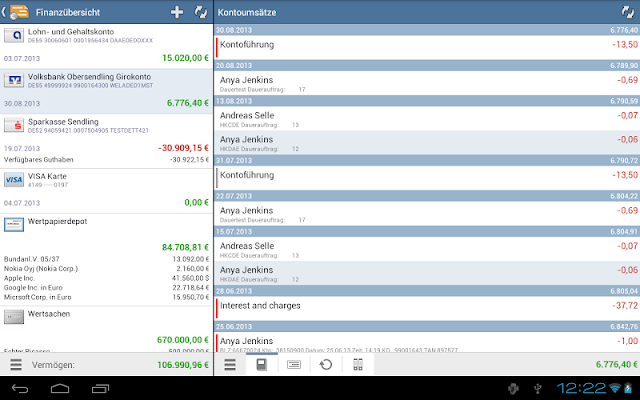Viewport: 640px width, 400px height.
Task: Switch to the standing orders circular-arrow tab
Action: pyautogui.click(x=326, y=364)
